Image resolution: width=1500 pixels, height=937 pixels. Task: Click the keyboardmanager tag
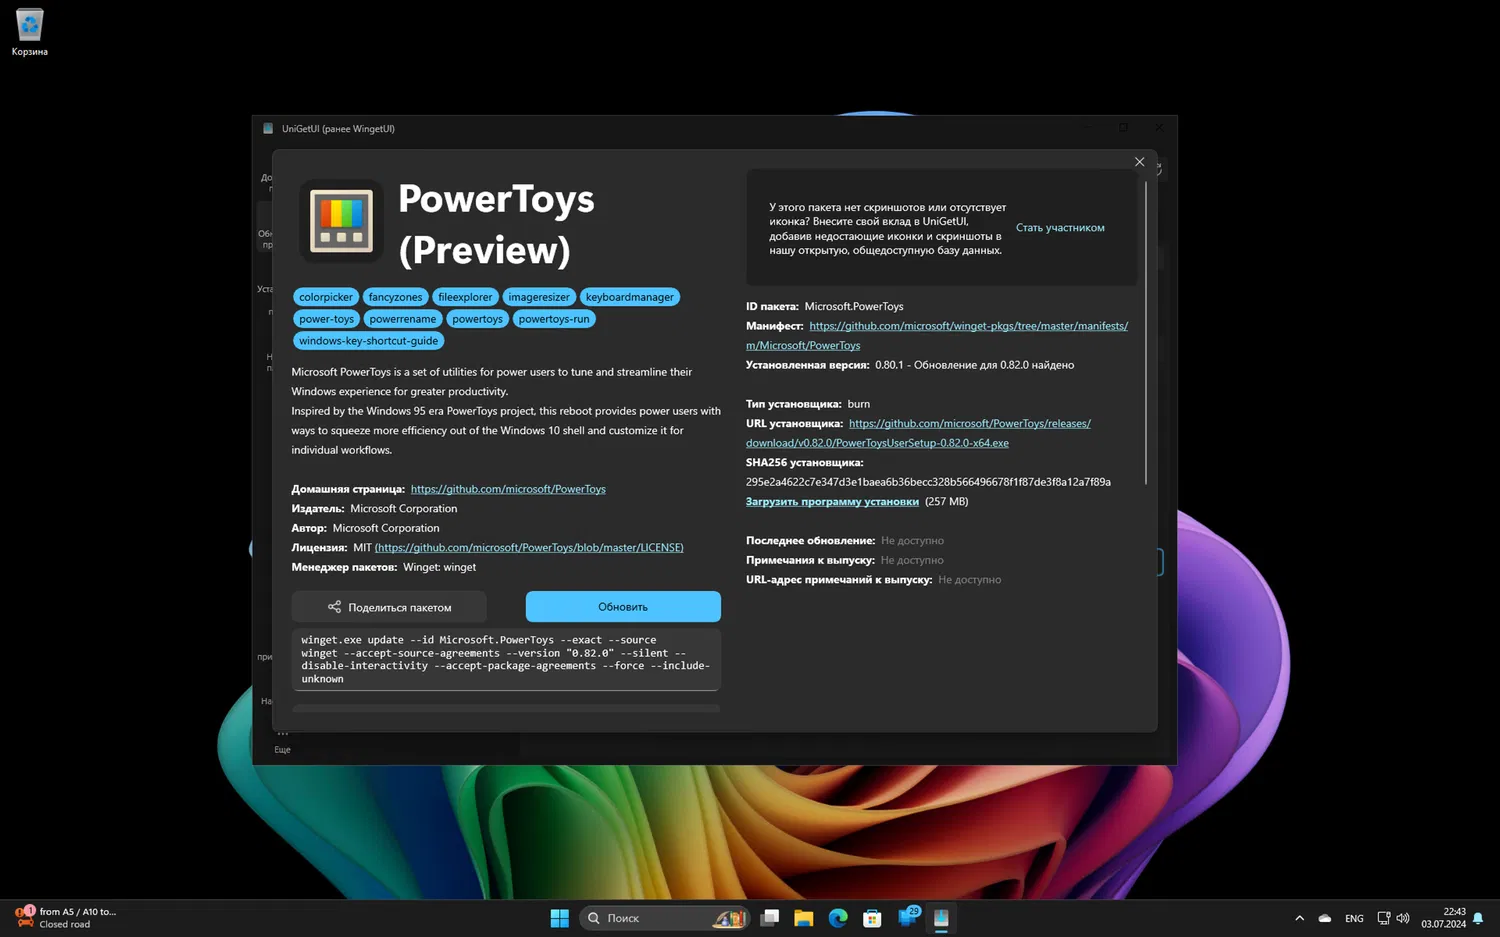[x=630, y=297]
